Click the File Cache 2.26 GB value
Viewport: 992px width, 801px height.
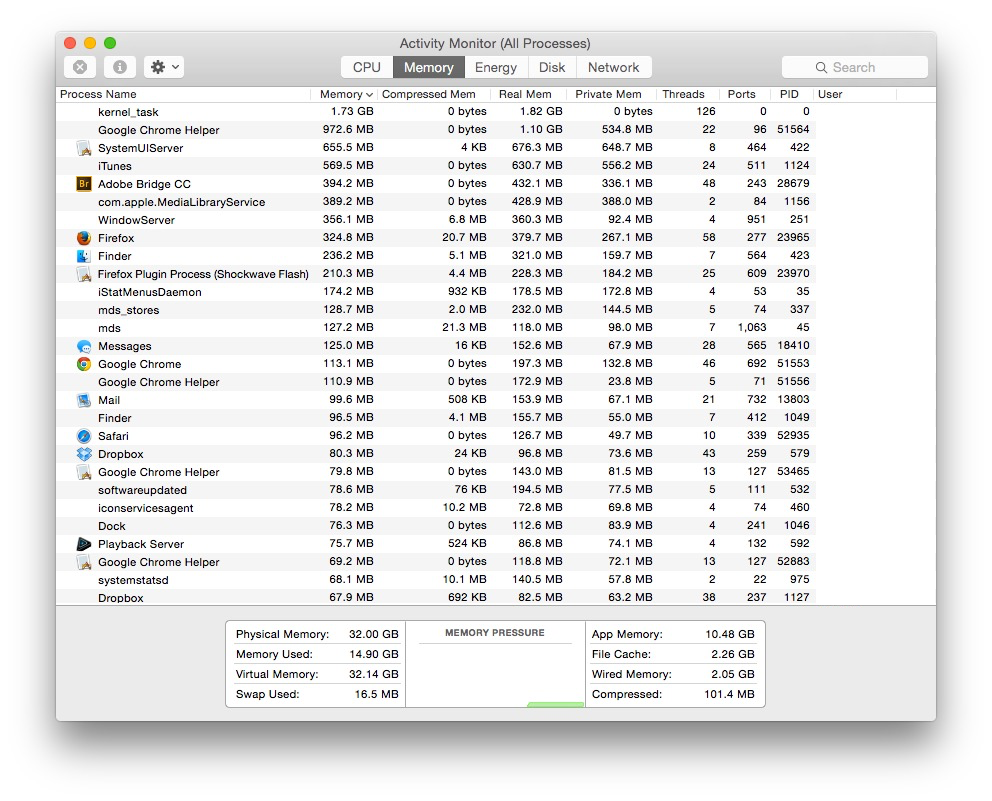point(733,654)
